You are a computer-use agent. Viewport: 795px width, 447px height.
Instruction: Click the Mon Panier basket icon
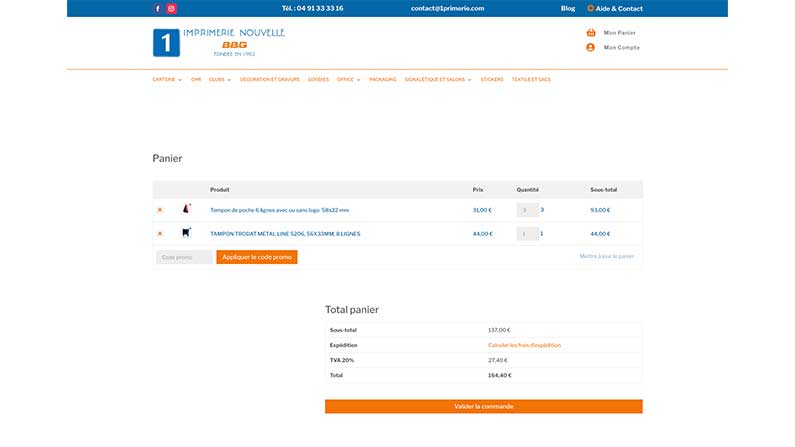point(591,33)
